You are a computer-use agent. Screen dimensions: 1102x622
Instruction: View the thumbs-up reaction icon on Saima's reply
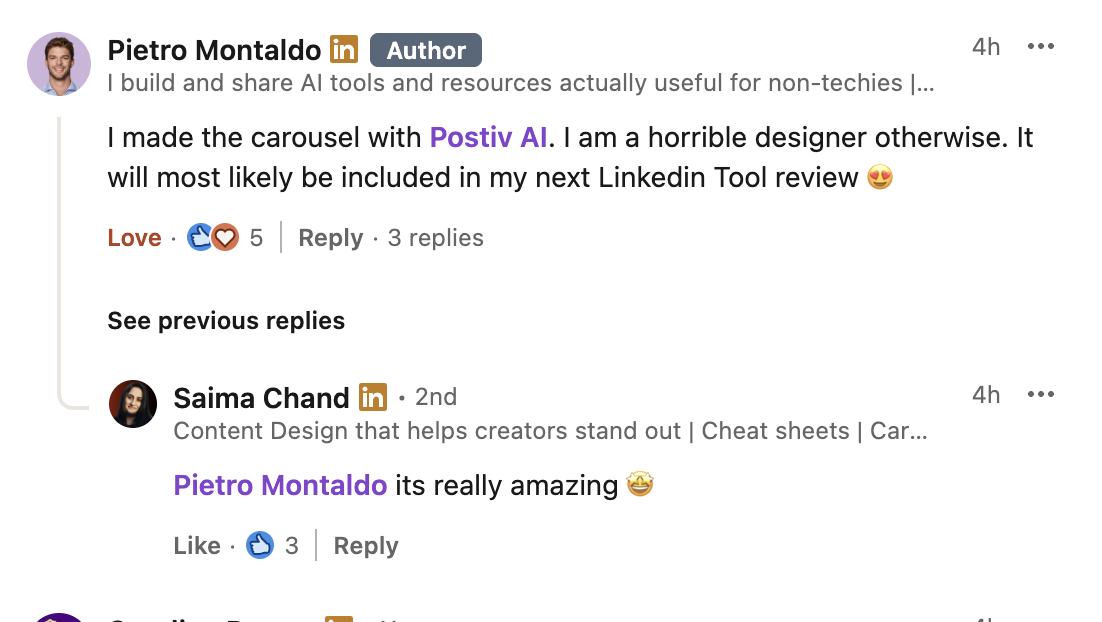pos(260,545)
